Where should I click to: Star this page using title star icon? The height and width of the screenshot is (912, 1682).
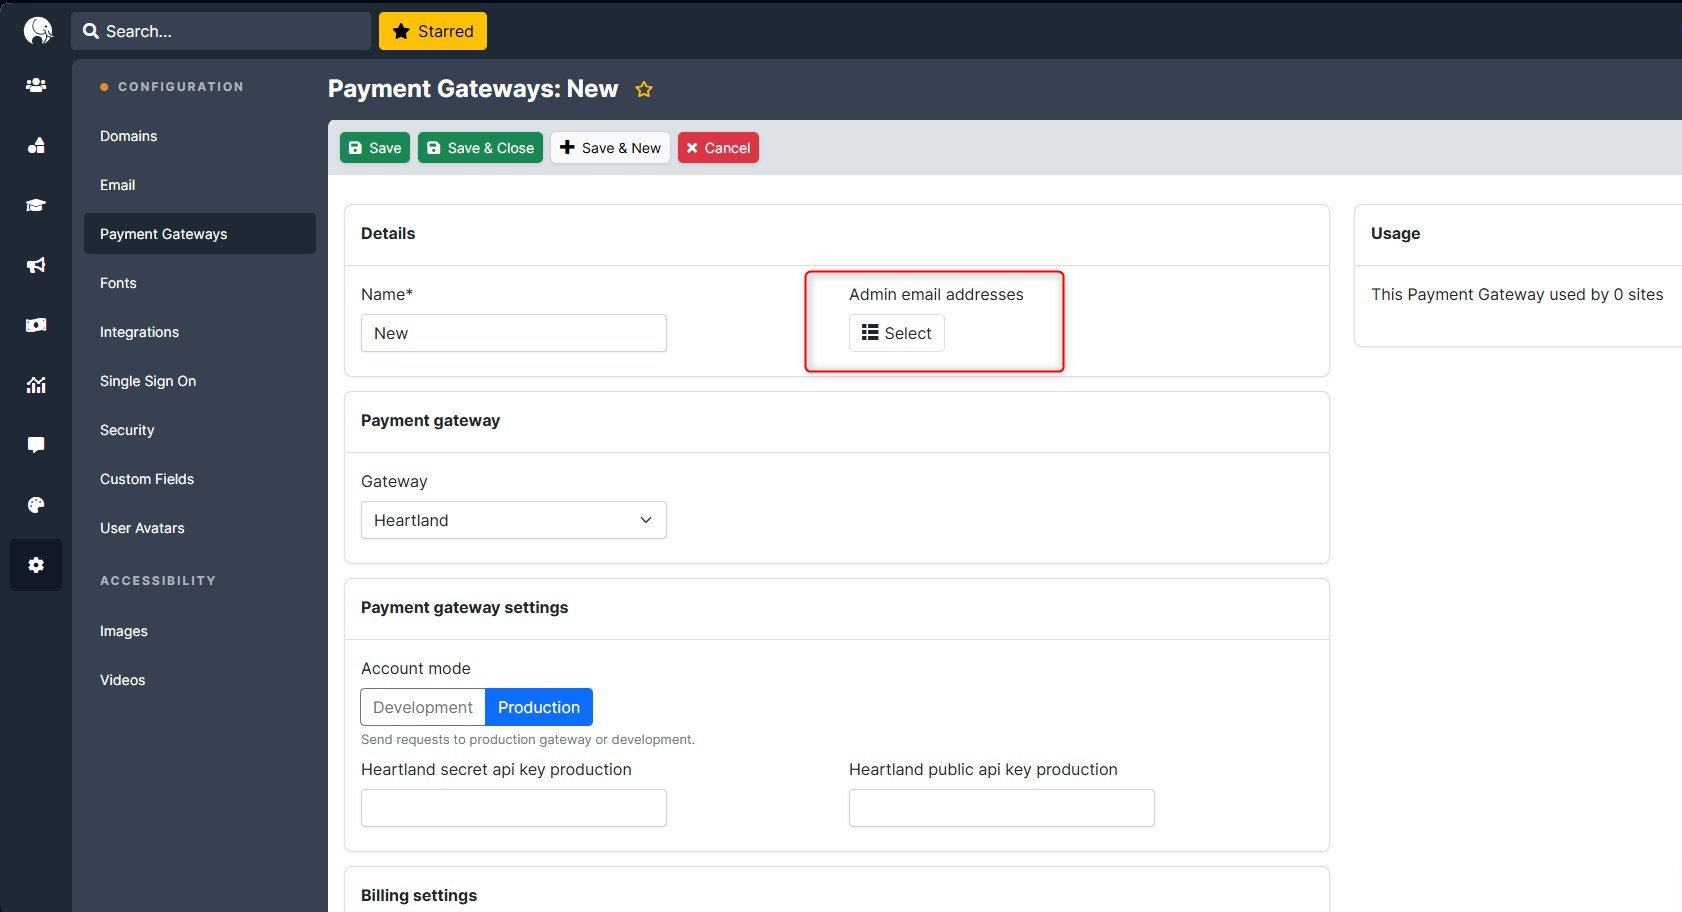[x=644, y=90]
